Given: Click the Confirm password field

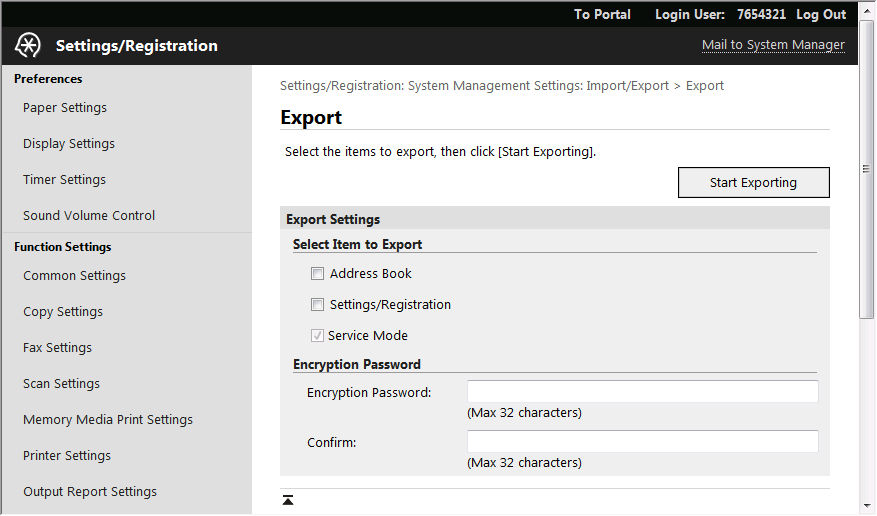Looking at the screenshot, I should tap(643, 441).
